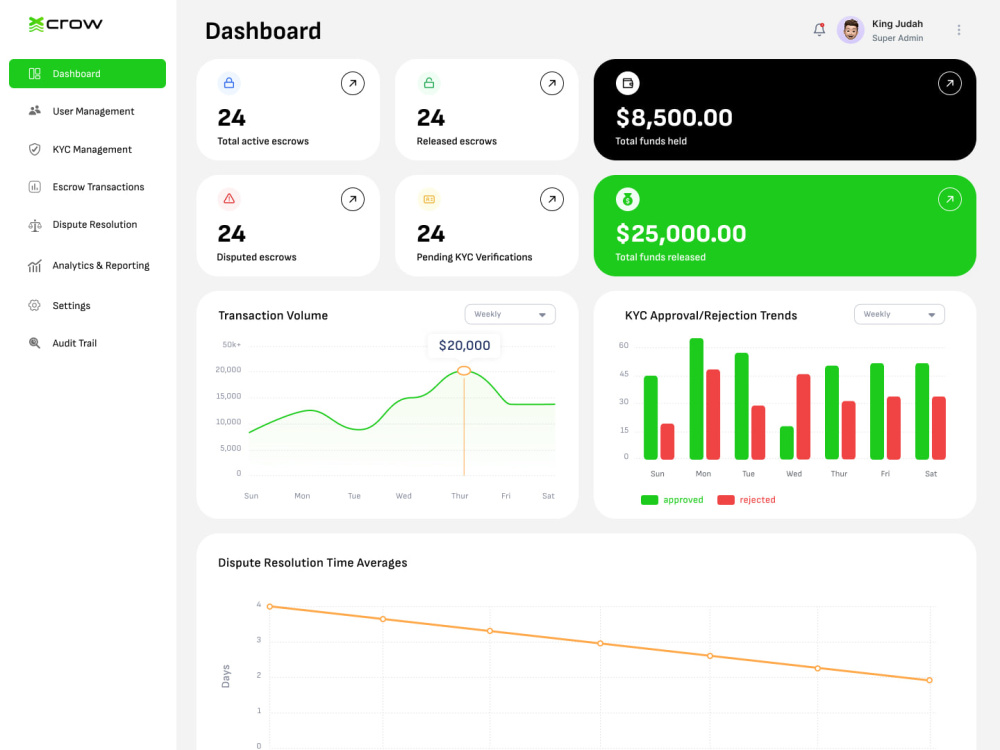Click the King Judah user name
The width and height of the screenshot is (1000, 750).
pyautogui.click(x=897, y=24)
